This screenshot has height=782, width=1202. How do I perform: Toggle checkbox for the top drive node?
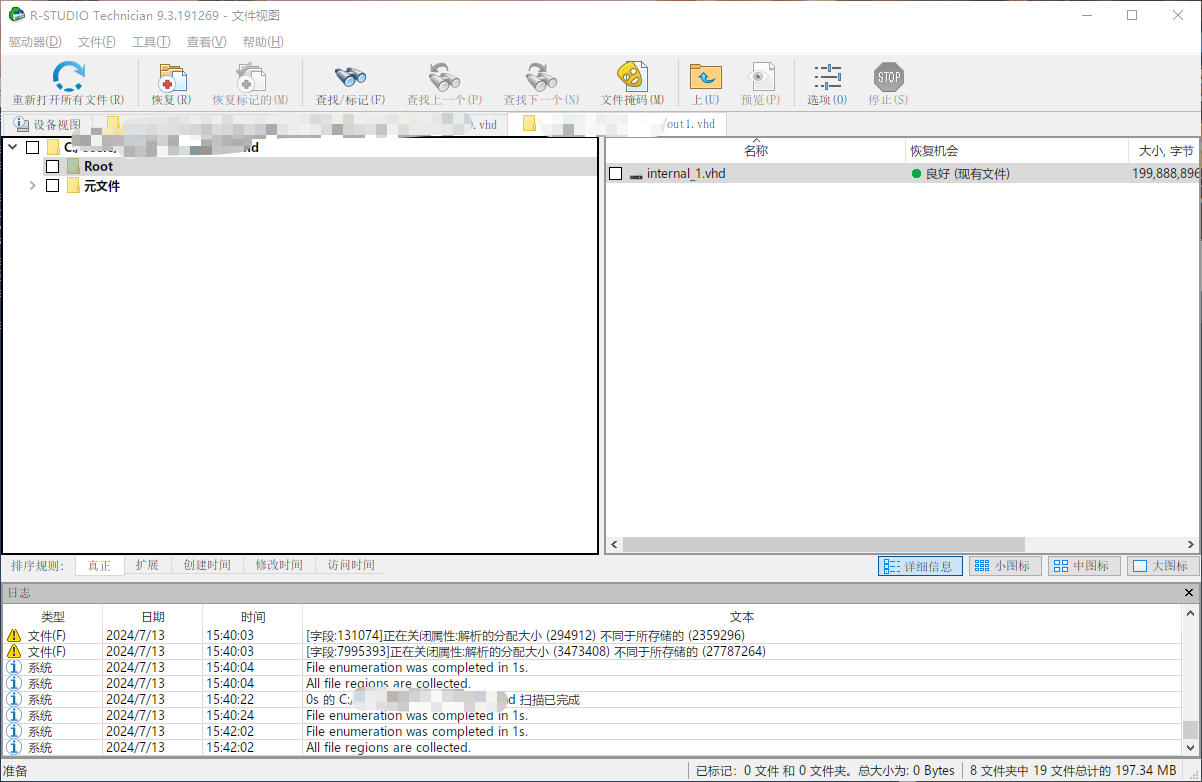[33, 147]
